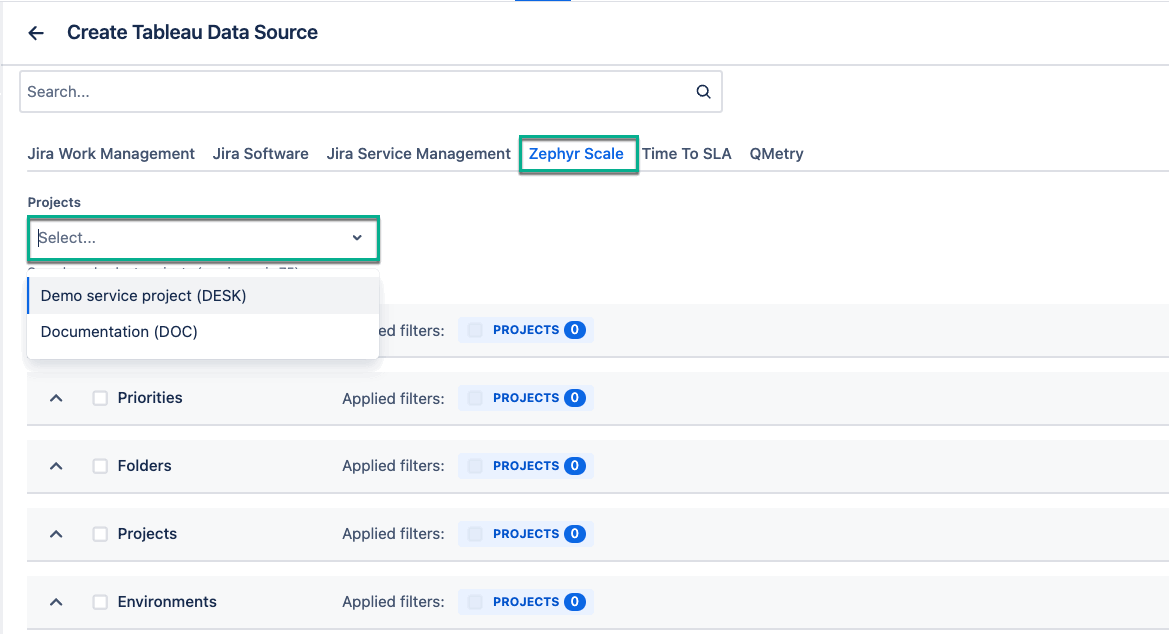This screenshot has height=634, width=1169.
Task: Open the Jira Software tab
Action: [260, 154]
